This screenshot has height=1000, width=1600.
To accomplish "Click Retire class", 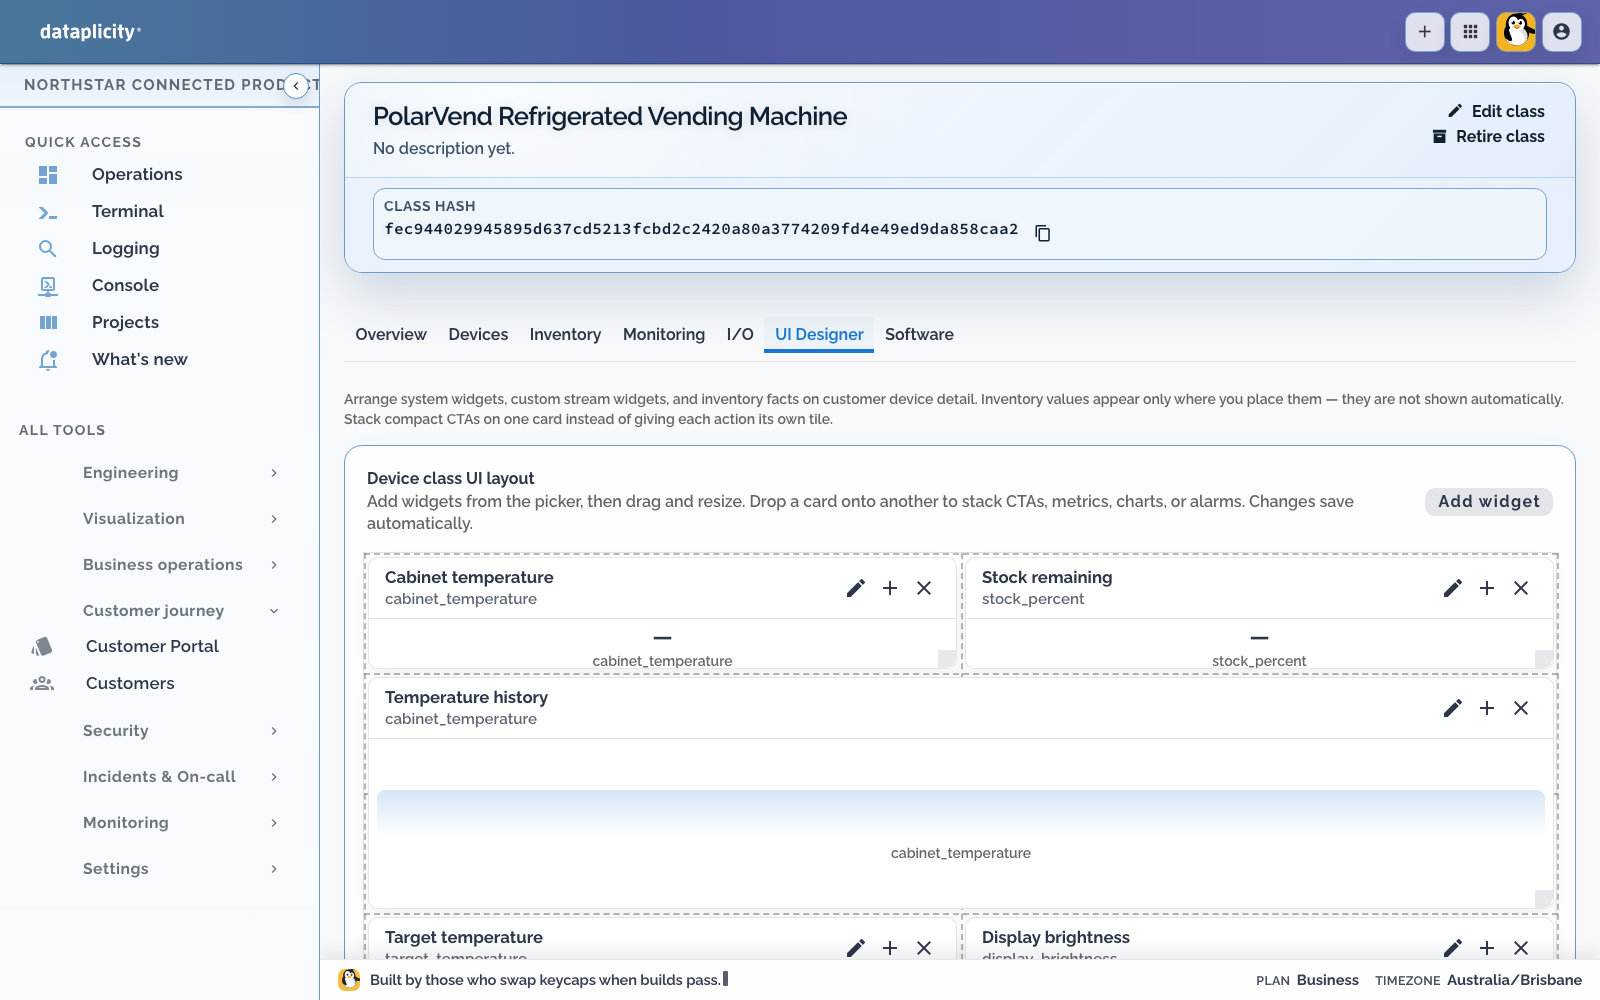I will click(x=1488, y=136).
